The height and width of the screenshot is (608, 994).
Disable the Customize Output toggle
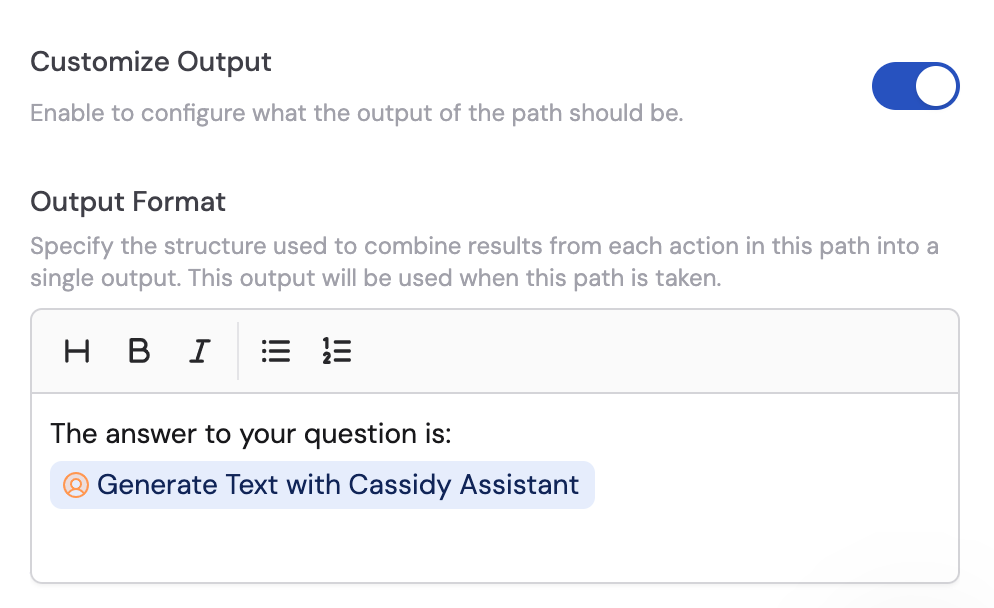(915, 86)
